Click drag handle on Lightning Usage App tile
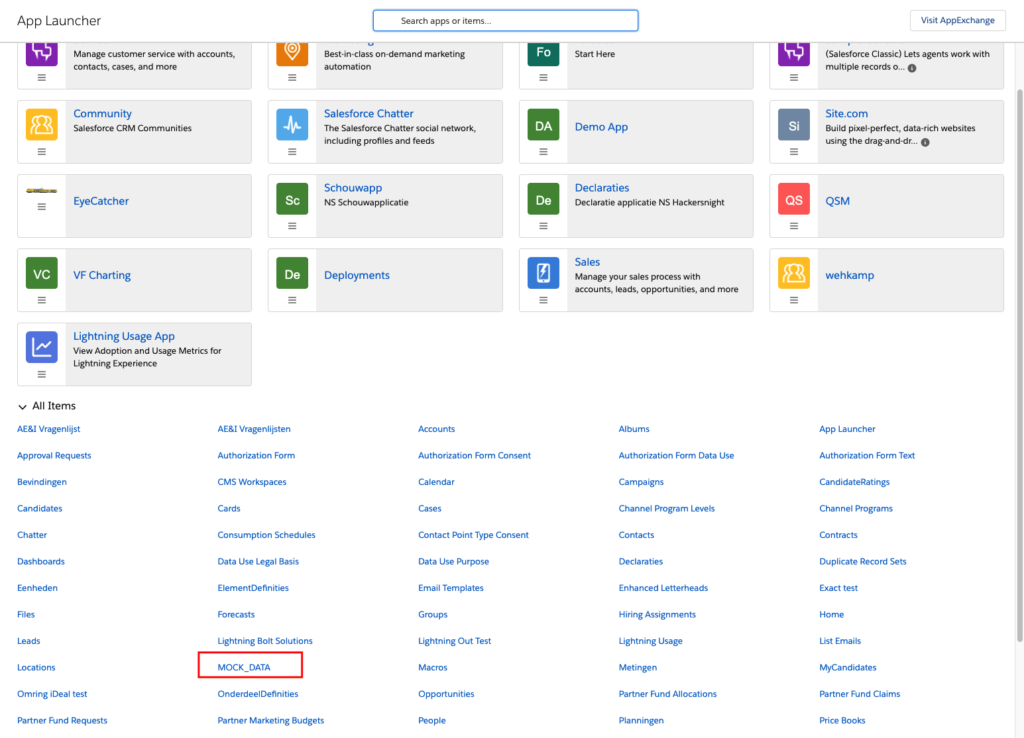 pyautogui.click(x=42, y=374)
